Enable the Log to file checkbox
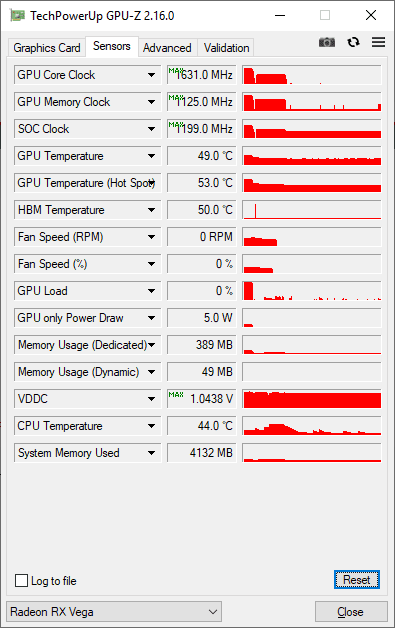395x628 pixels. 21,580
